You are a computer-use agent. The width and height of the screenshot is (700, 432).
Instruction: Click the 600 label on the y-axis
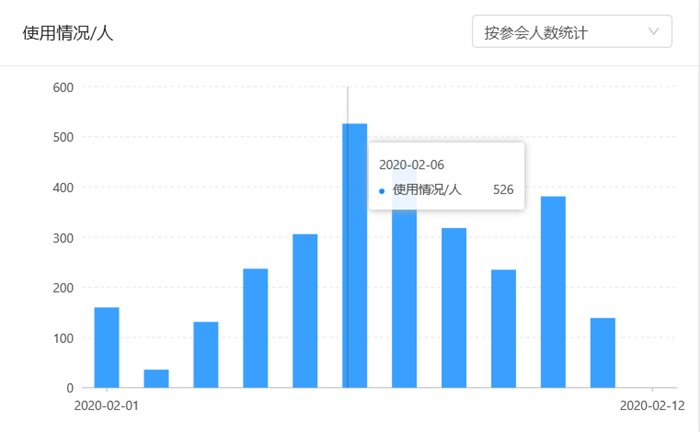(63, 87)
